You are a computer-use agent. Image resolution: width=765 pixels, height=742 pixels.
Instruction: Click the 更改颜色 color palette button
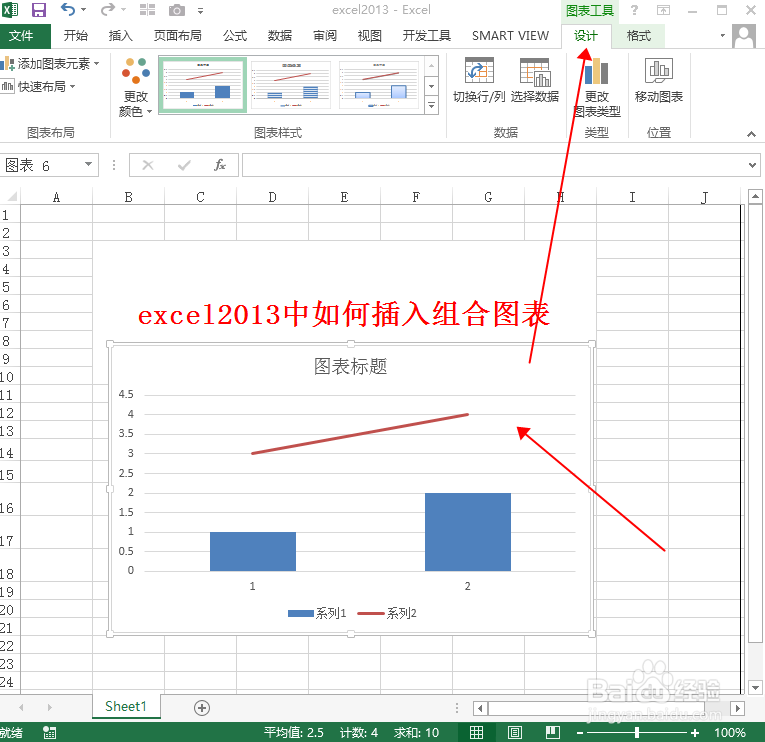[x=135, y=88]
